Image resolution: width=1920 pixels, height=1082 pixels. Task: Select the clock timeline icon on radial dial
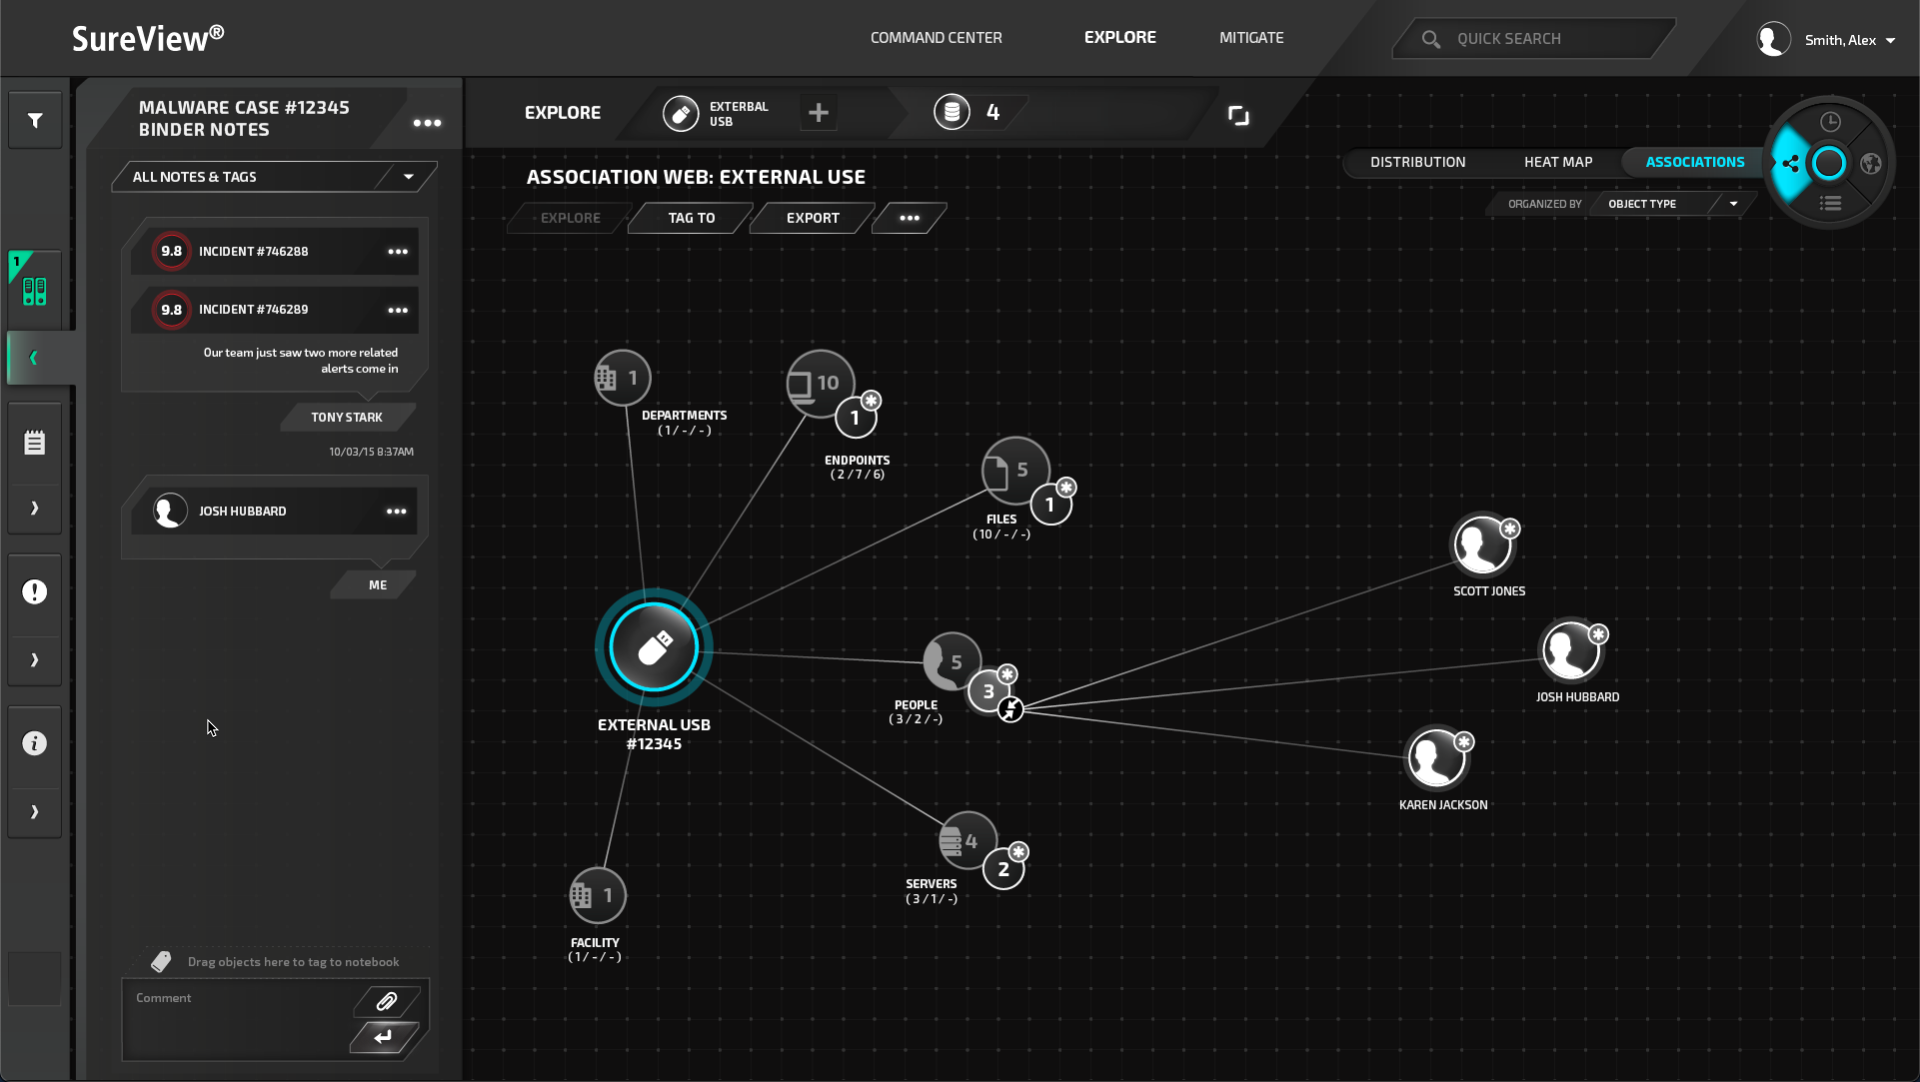1830,122
